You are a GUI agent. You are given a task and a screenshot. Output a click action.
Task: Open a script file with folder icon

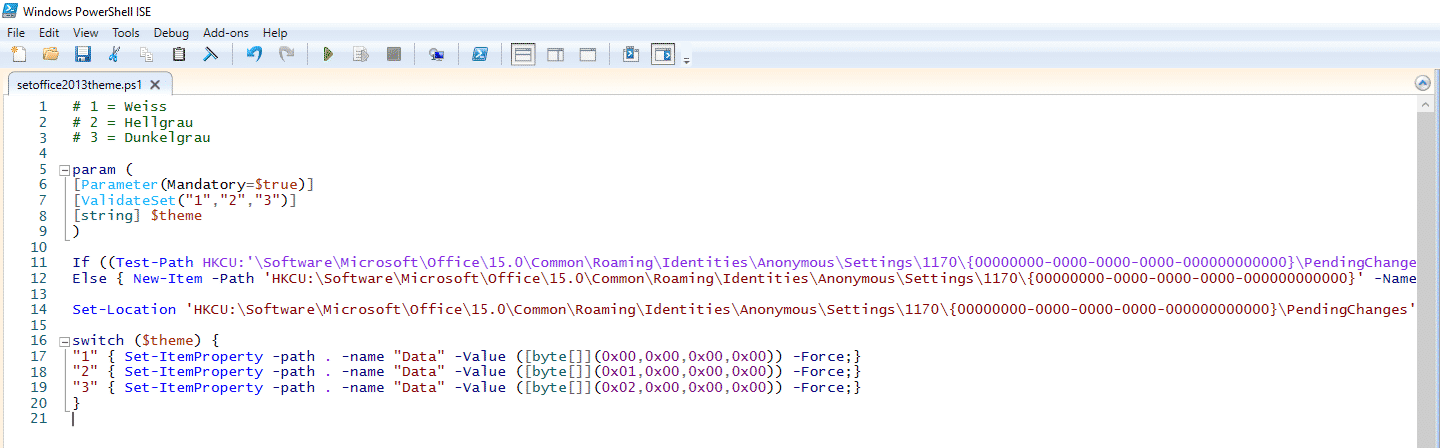click(x=50, y=54)
